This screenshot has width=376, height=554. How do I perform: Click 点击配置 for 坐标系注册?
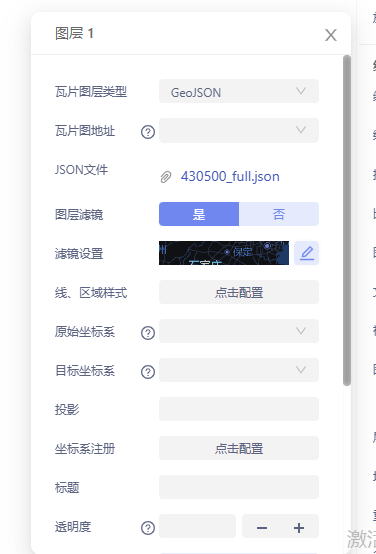pyautogui.click(x=239, y=448)
